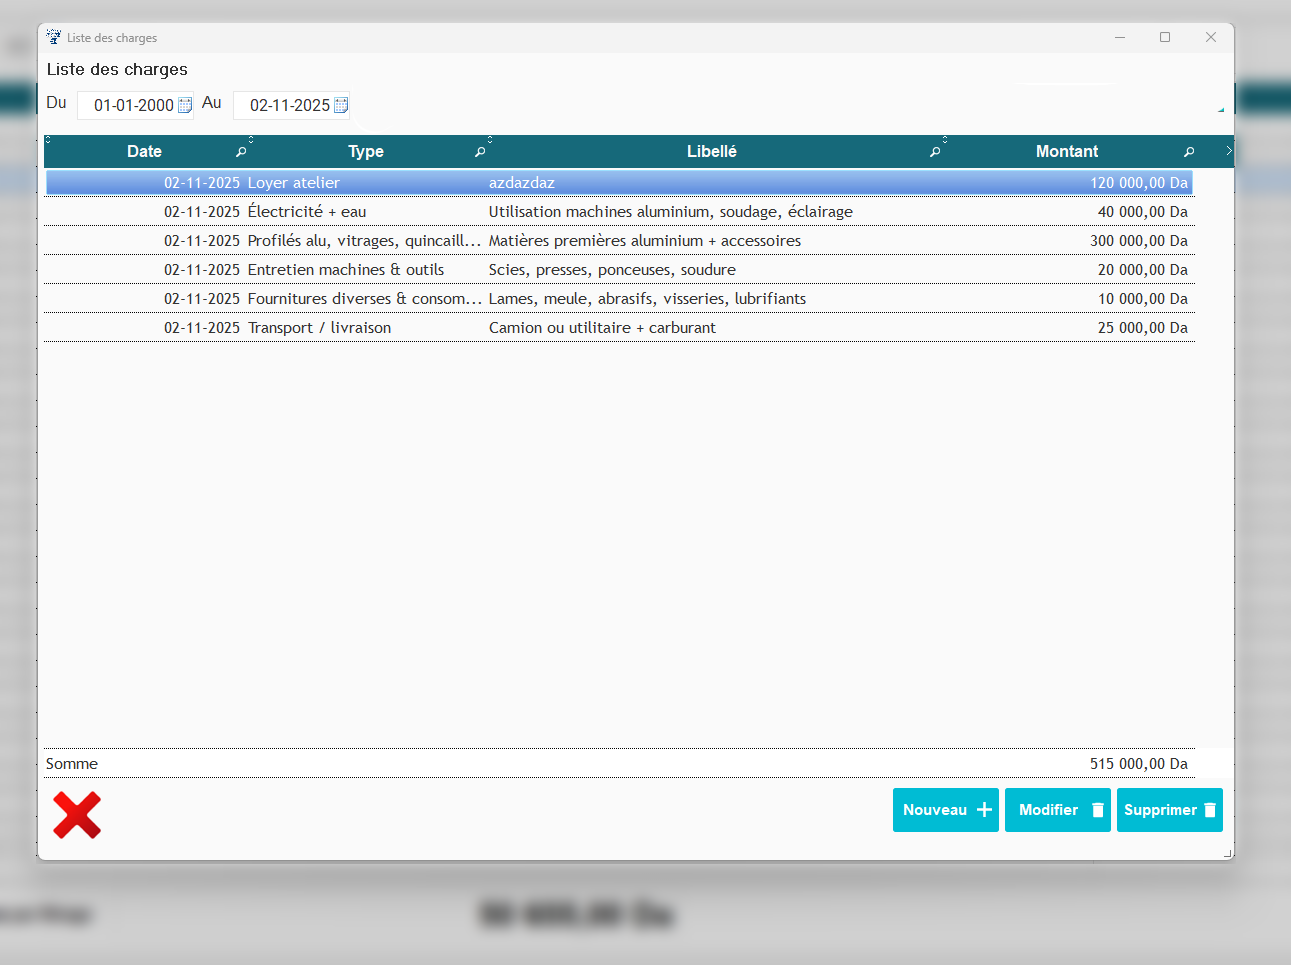This screenshot has height=965, width=1291.
Task: Open the calendar picker for the Au date
Action: point(341,105)
